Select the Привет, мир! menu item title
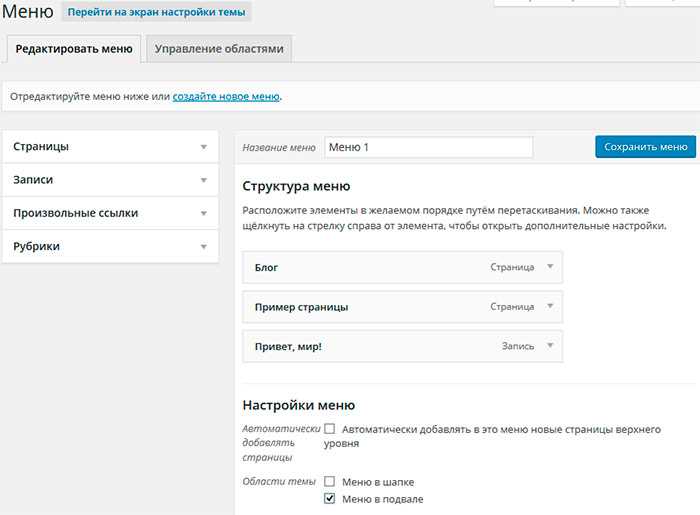Screen dimensions: 700x515 pos(288,347)
